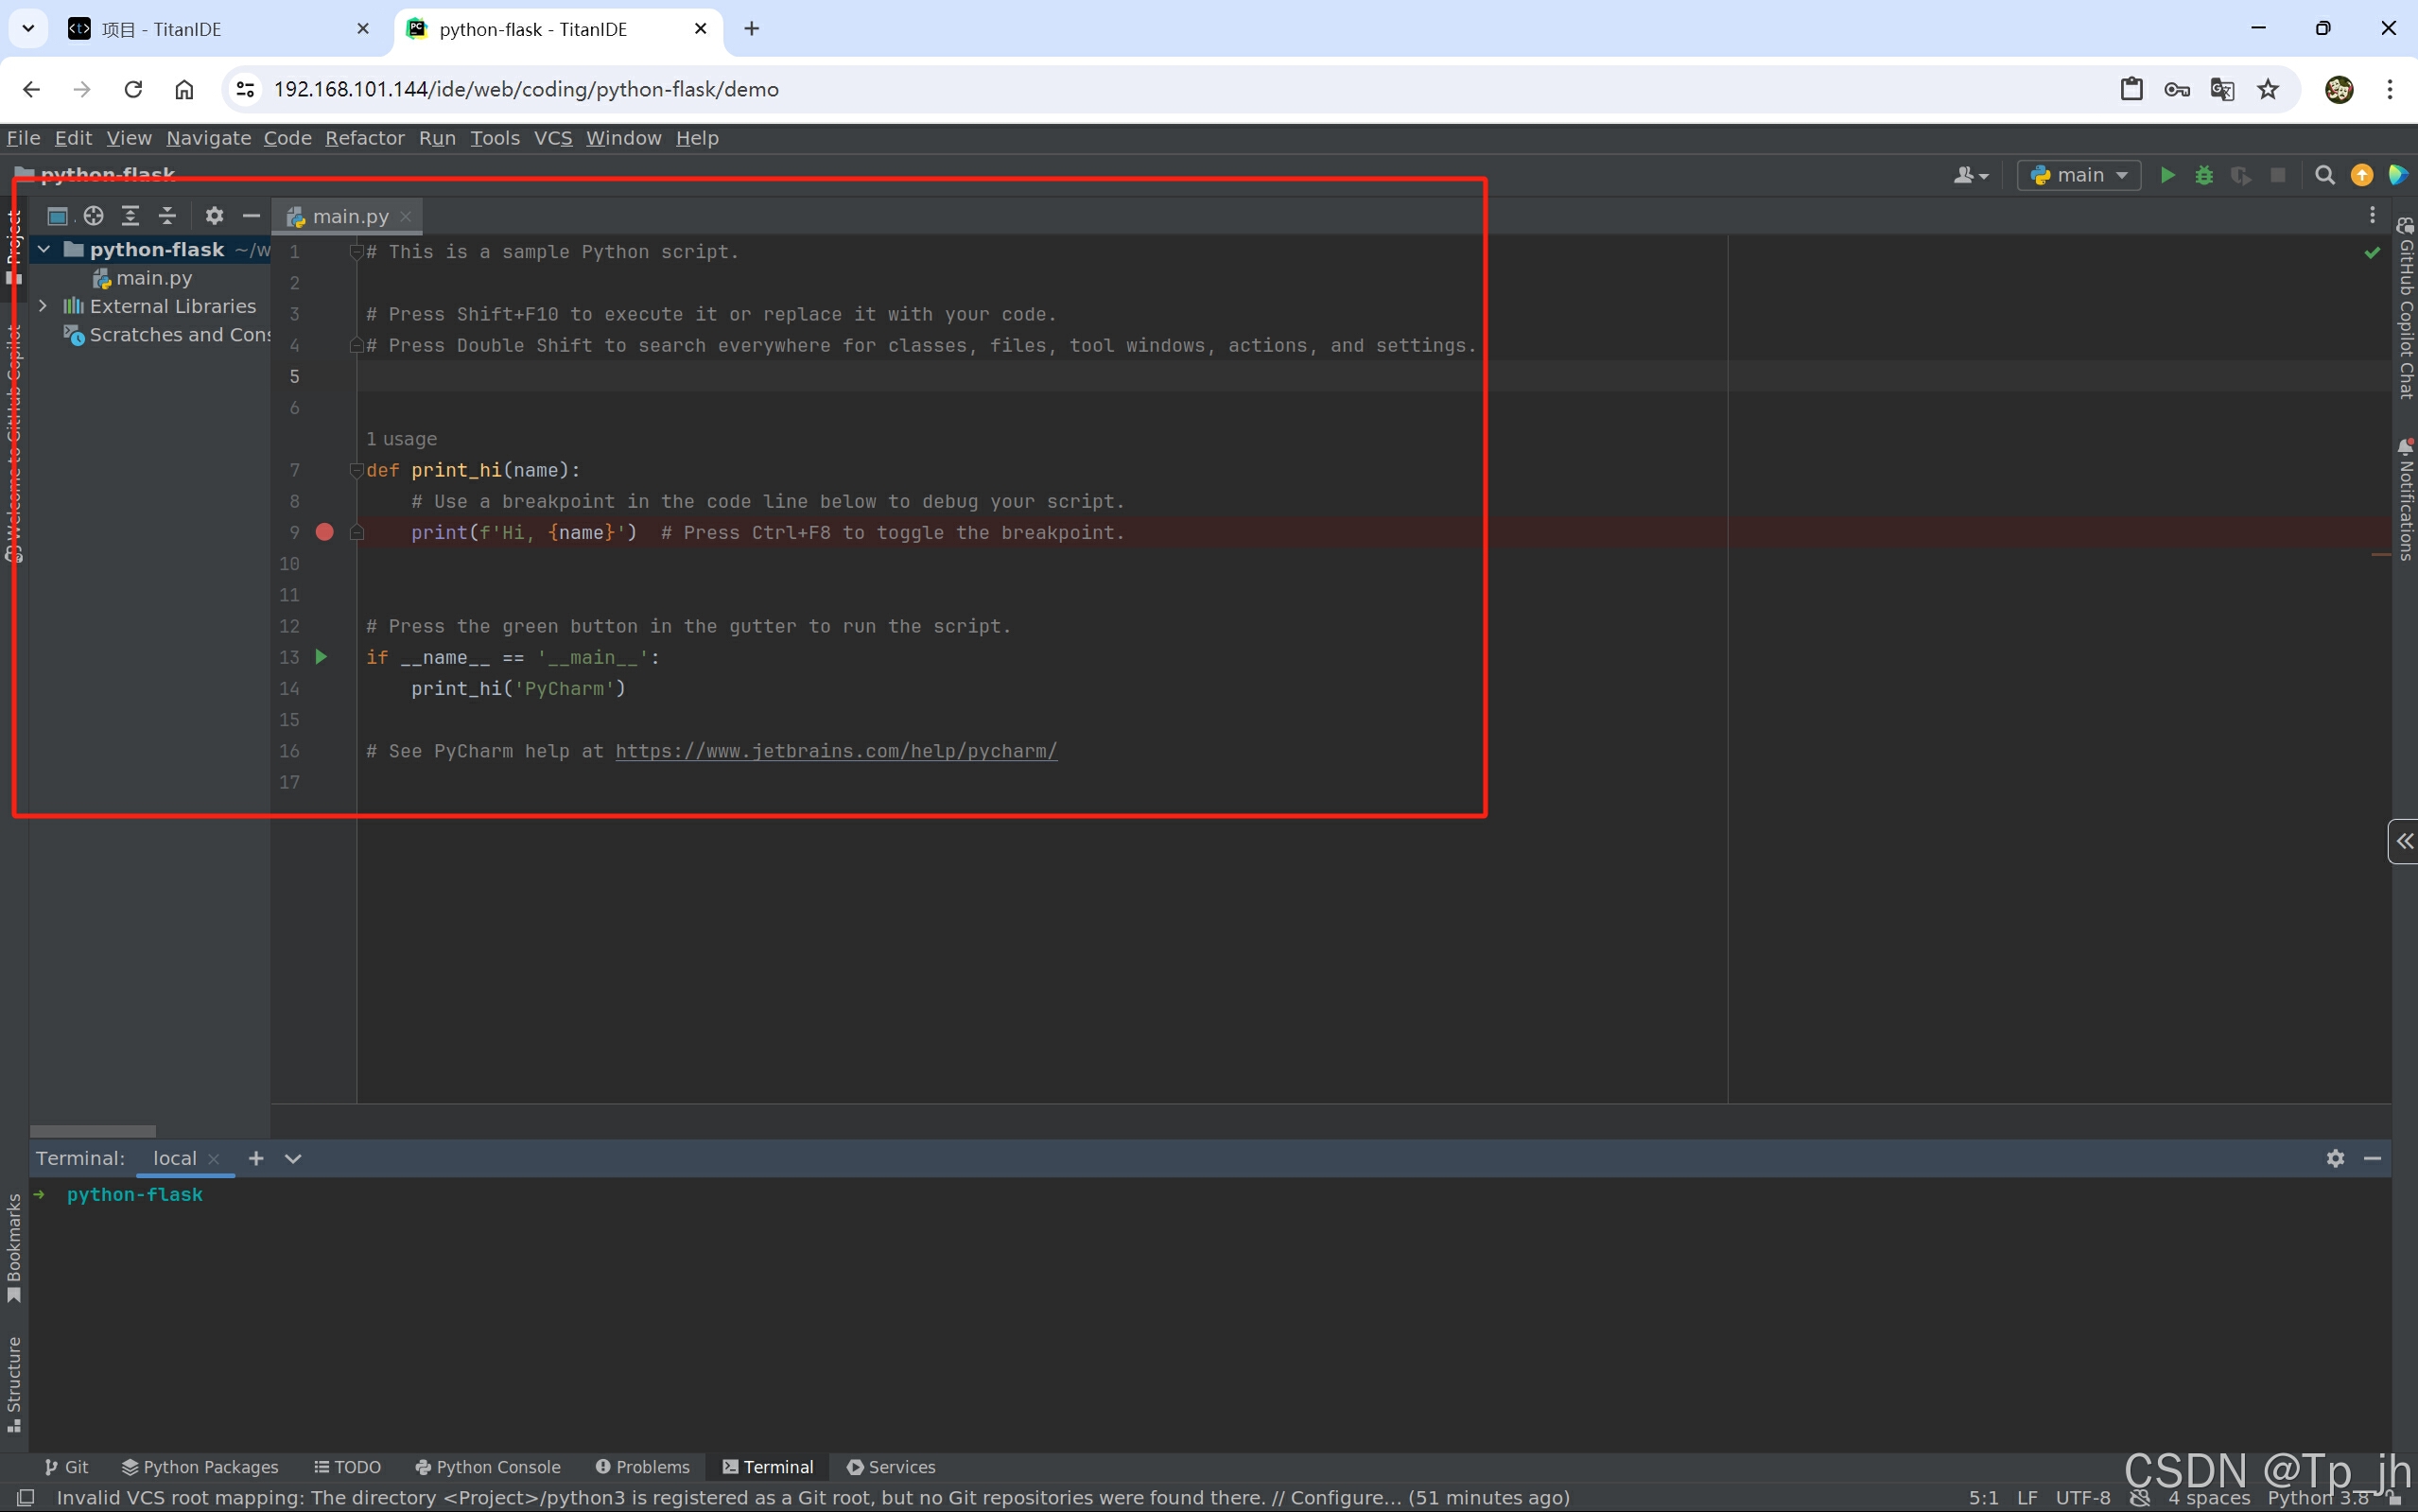Open terminal sessions dropdown arrow
2418x1512 pixels.
(293, 1158)
